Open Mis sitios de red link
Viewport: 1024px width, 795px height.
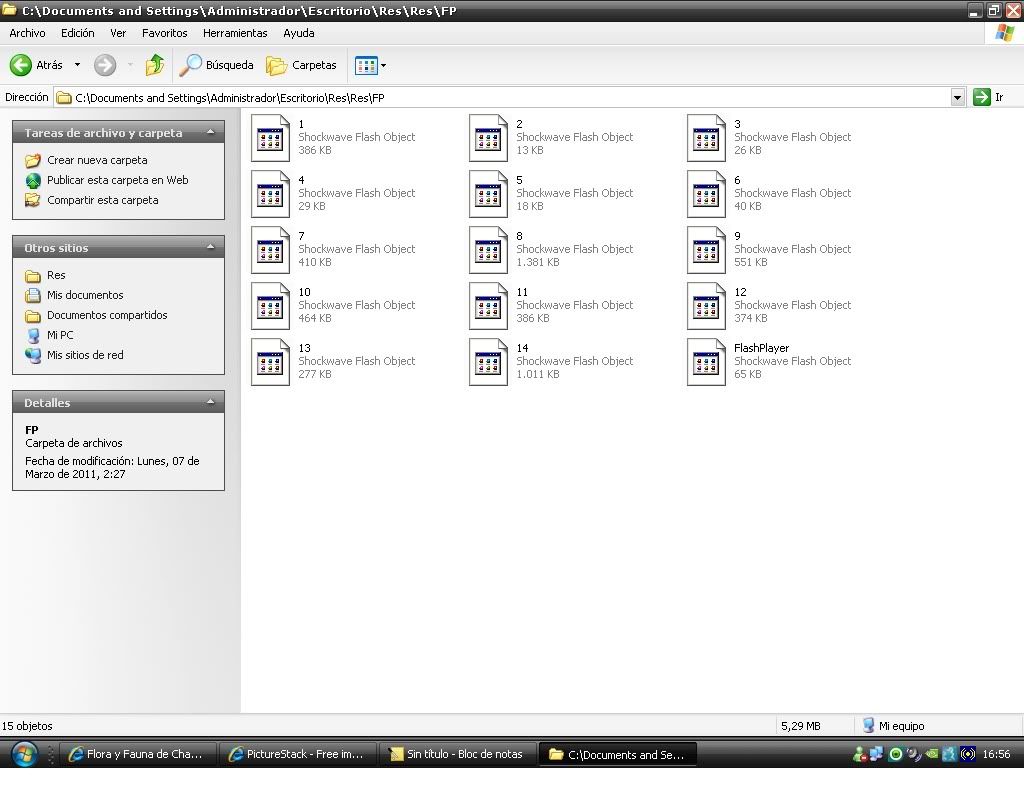pos(85,355)
